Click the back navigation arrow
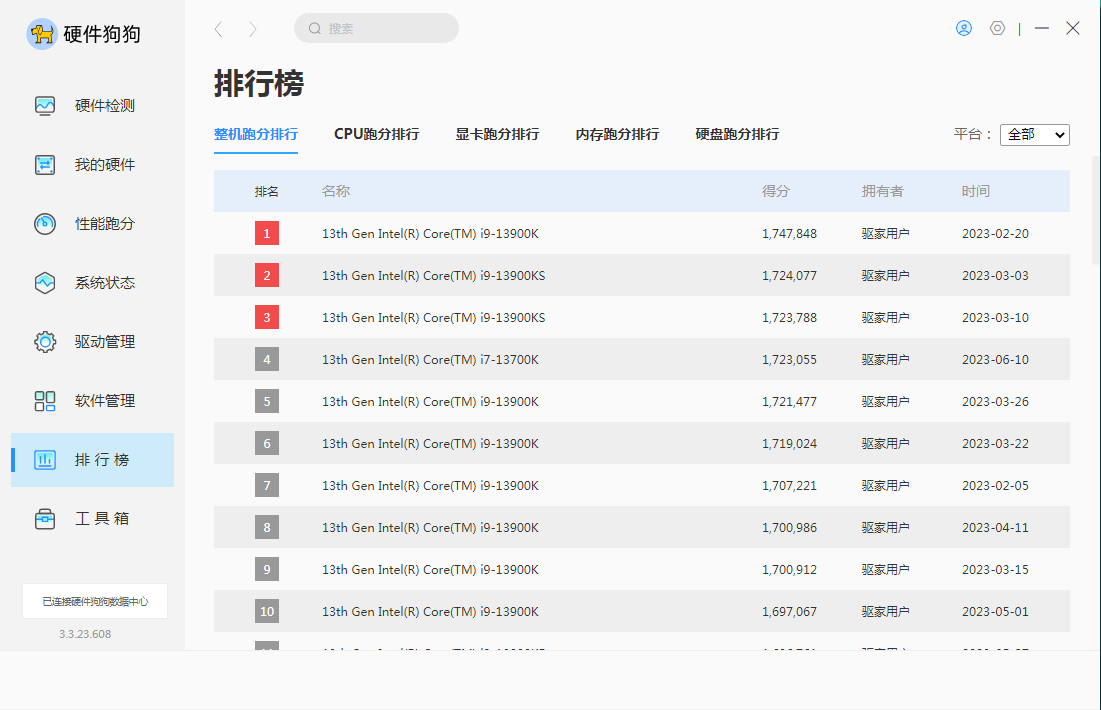1101x710 pixels. (x=219, y=29)
